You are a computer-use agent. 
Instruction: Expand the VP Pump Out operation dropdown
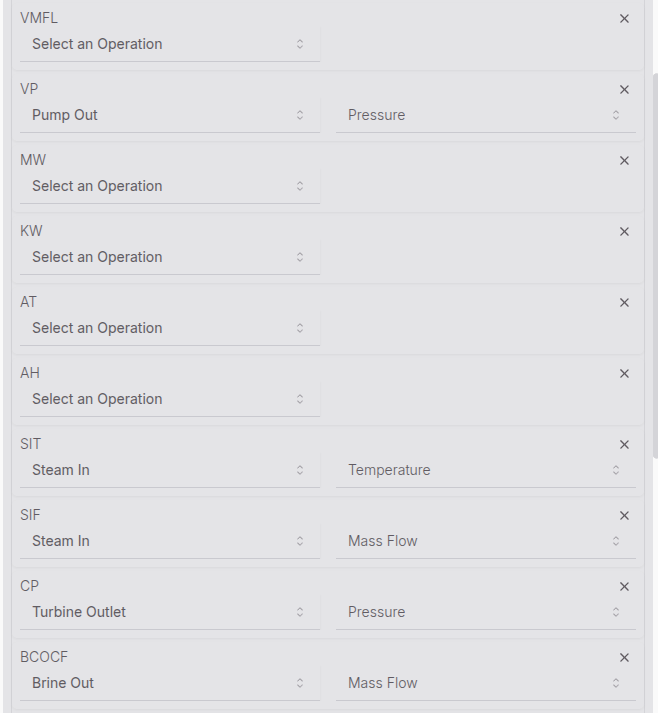click(x=169, y=116)
